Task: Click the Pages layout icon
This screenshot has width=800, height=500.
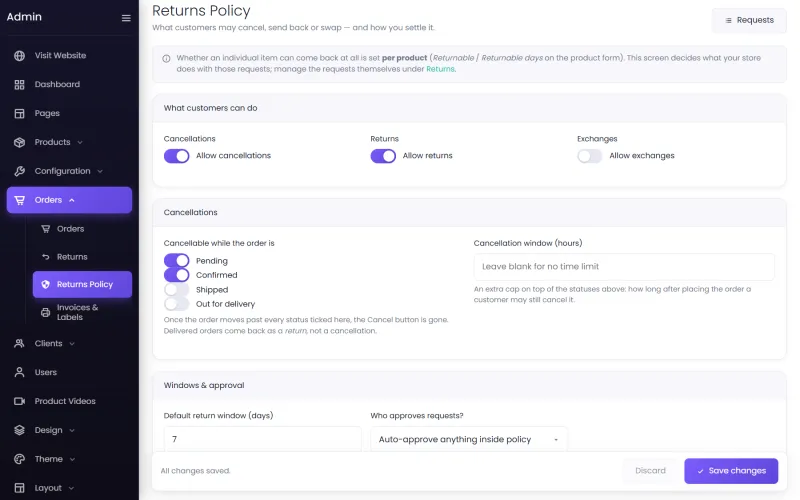Action: coord(19,113)
